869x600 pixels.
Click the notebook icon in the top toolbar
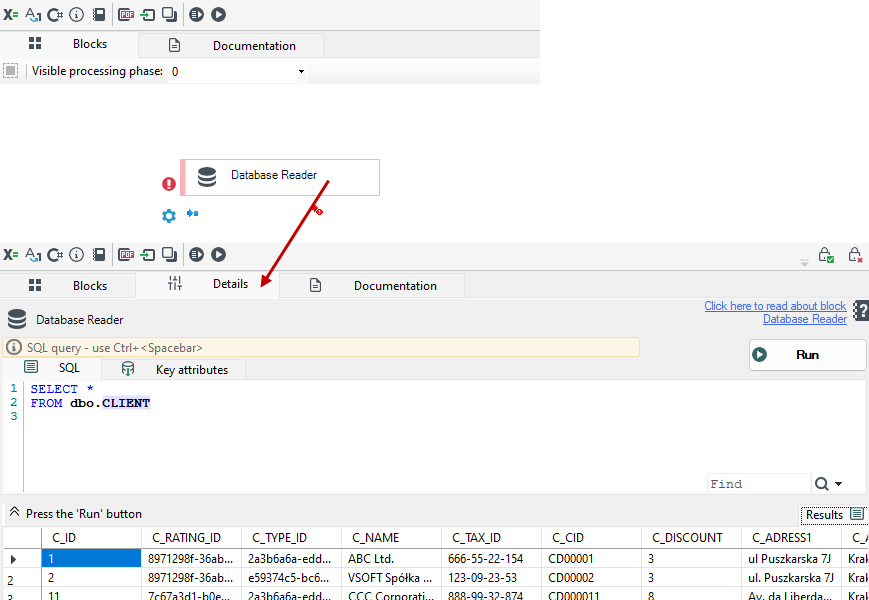(x=99, y=15)
